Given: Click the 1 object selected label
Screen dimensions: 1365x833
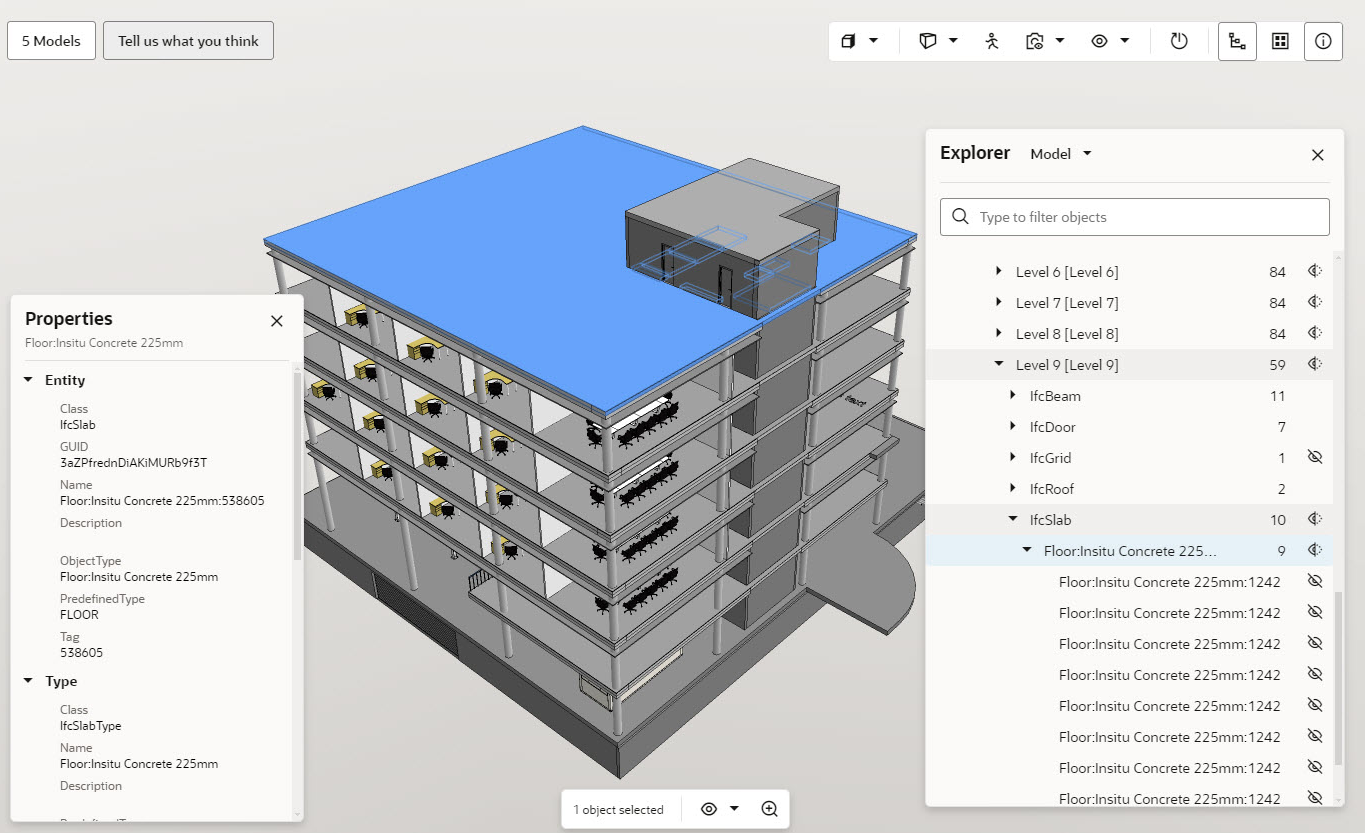Looking at the screenshot, I should [x=618, y=810].
